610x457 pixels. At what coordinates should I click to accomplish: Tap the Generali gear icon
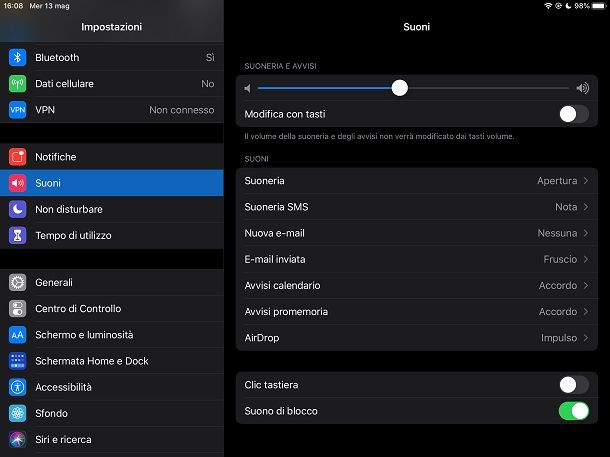click(18, 282)
